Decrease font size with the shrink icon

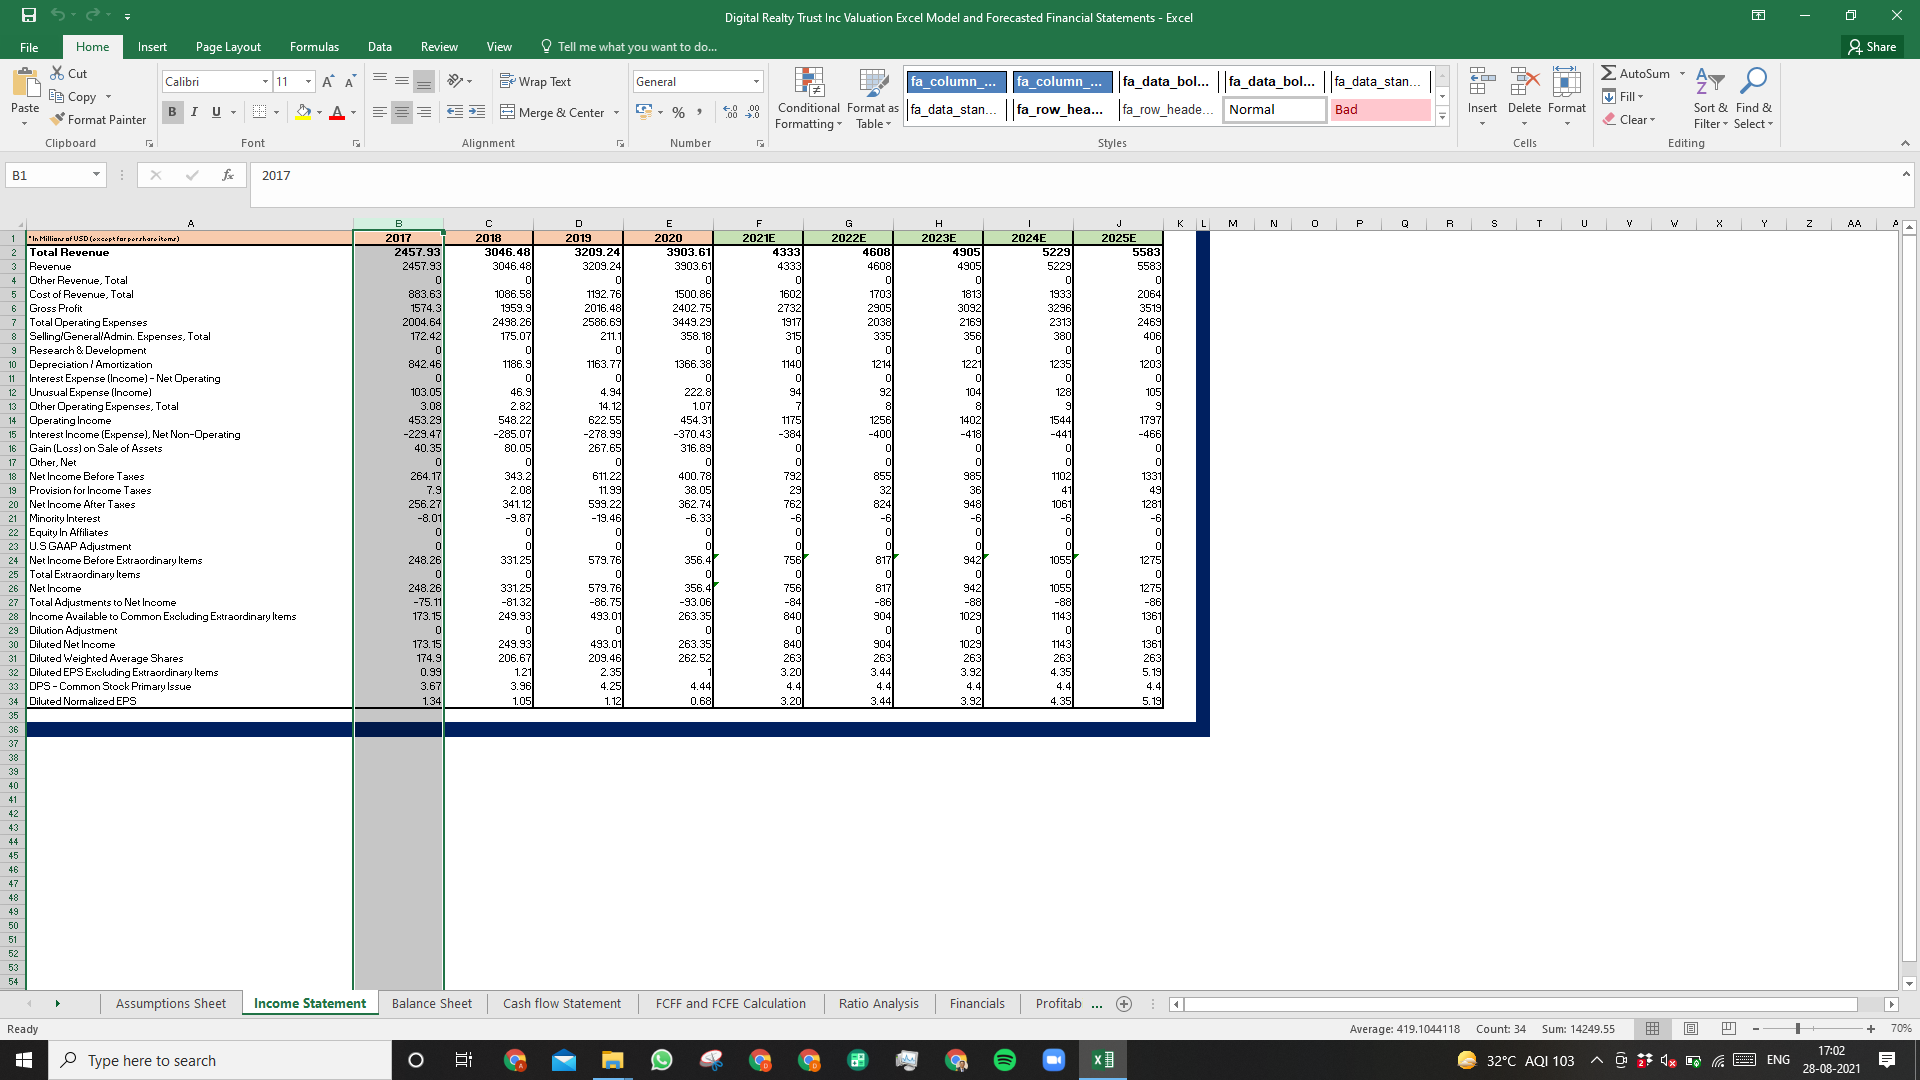click(349, 82)
